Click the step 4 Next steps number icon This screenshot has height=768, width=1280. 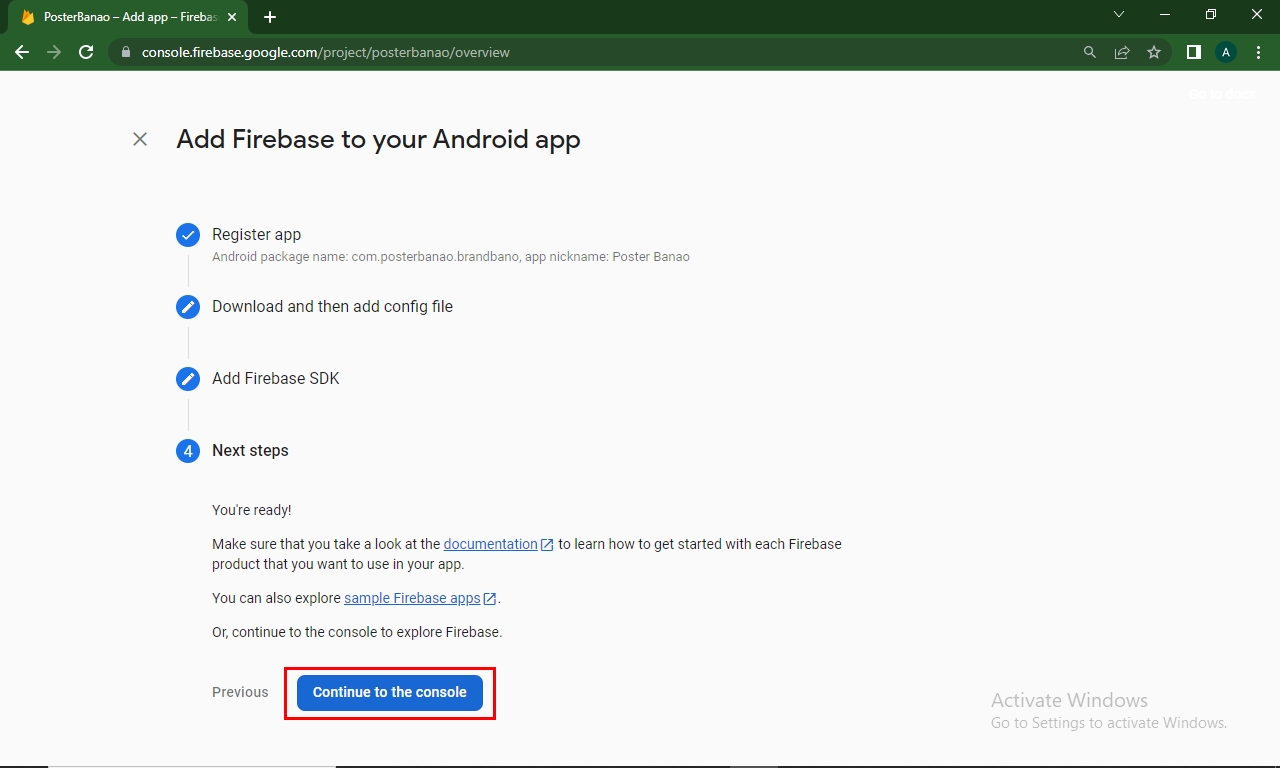coord(188,451)
